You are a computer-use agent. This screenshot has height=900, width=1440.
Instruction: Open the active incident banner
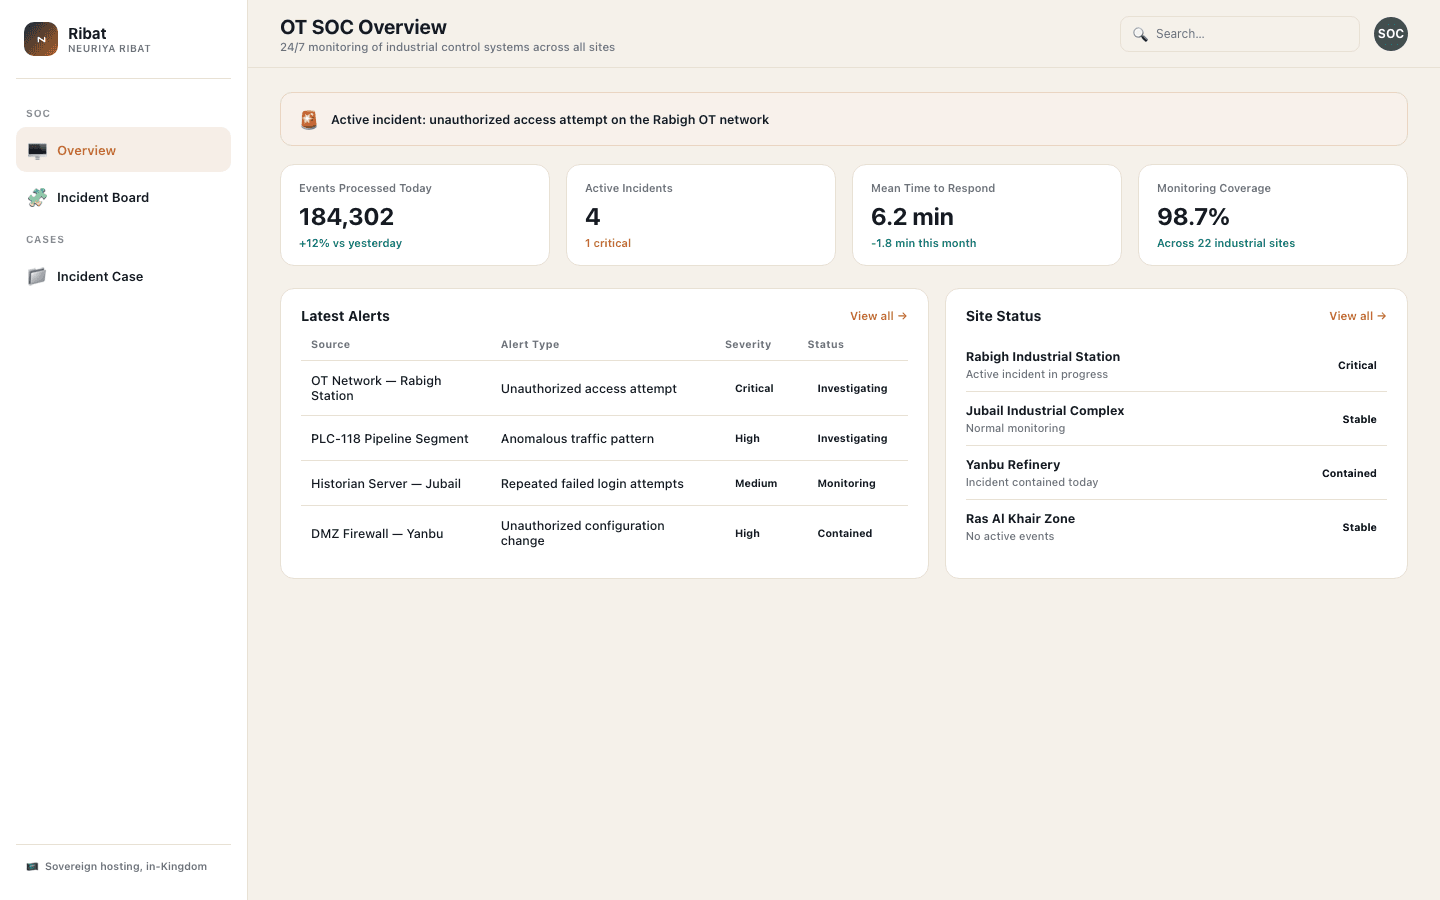(x=843, y=119)
